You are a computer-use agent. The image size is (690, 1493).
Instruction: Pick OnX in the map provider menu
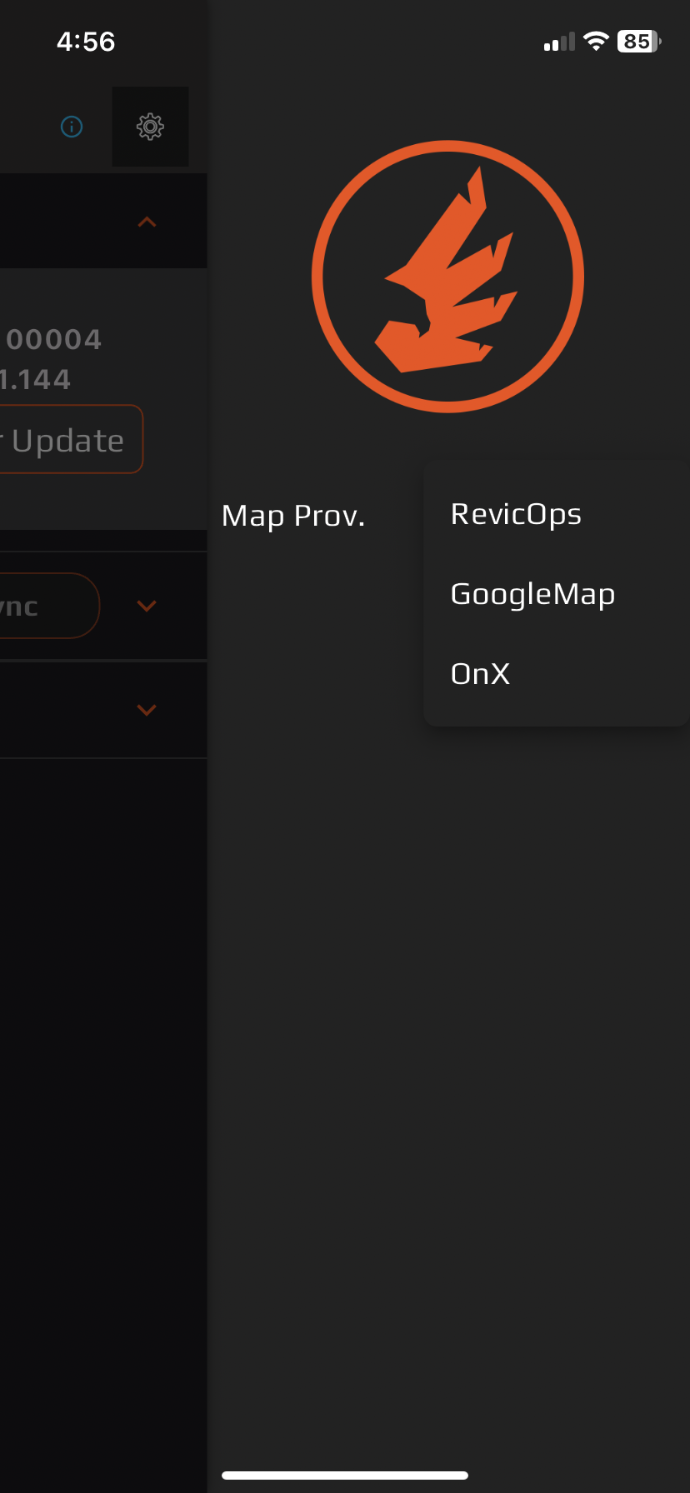[481, 674]
